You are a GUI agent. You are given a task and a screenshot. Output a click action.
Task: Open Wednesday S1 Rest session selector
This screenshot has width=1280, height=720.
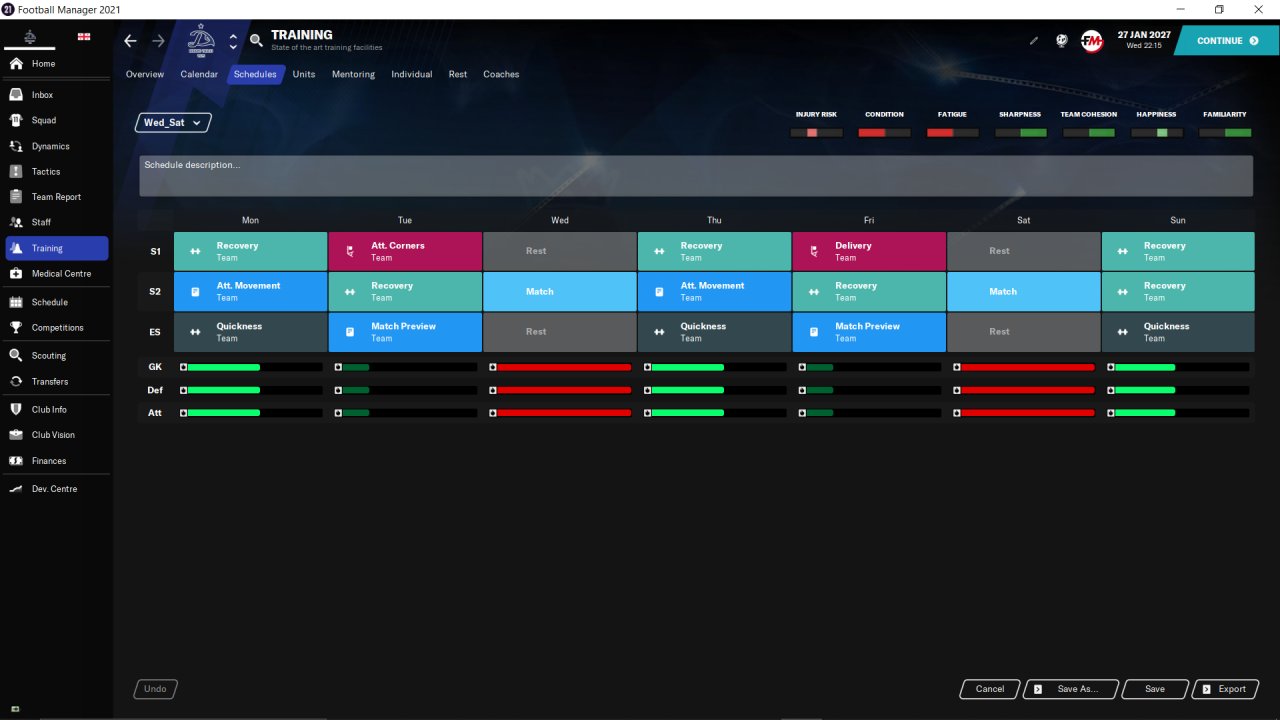560,251
